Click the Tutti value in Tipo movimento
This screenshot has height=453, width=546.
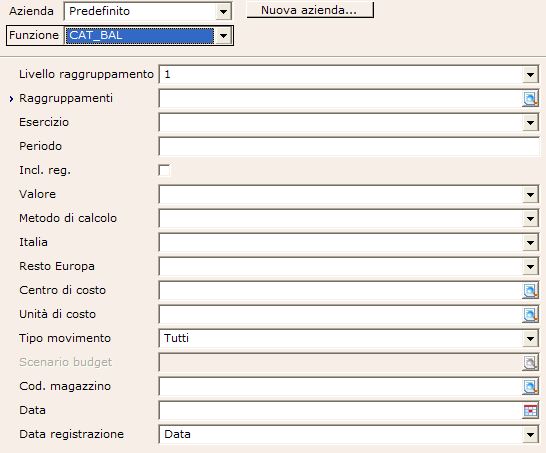pos(177,338)
